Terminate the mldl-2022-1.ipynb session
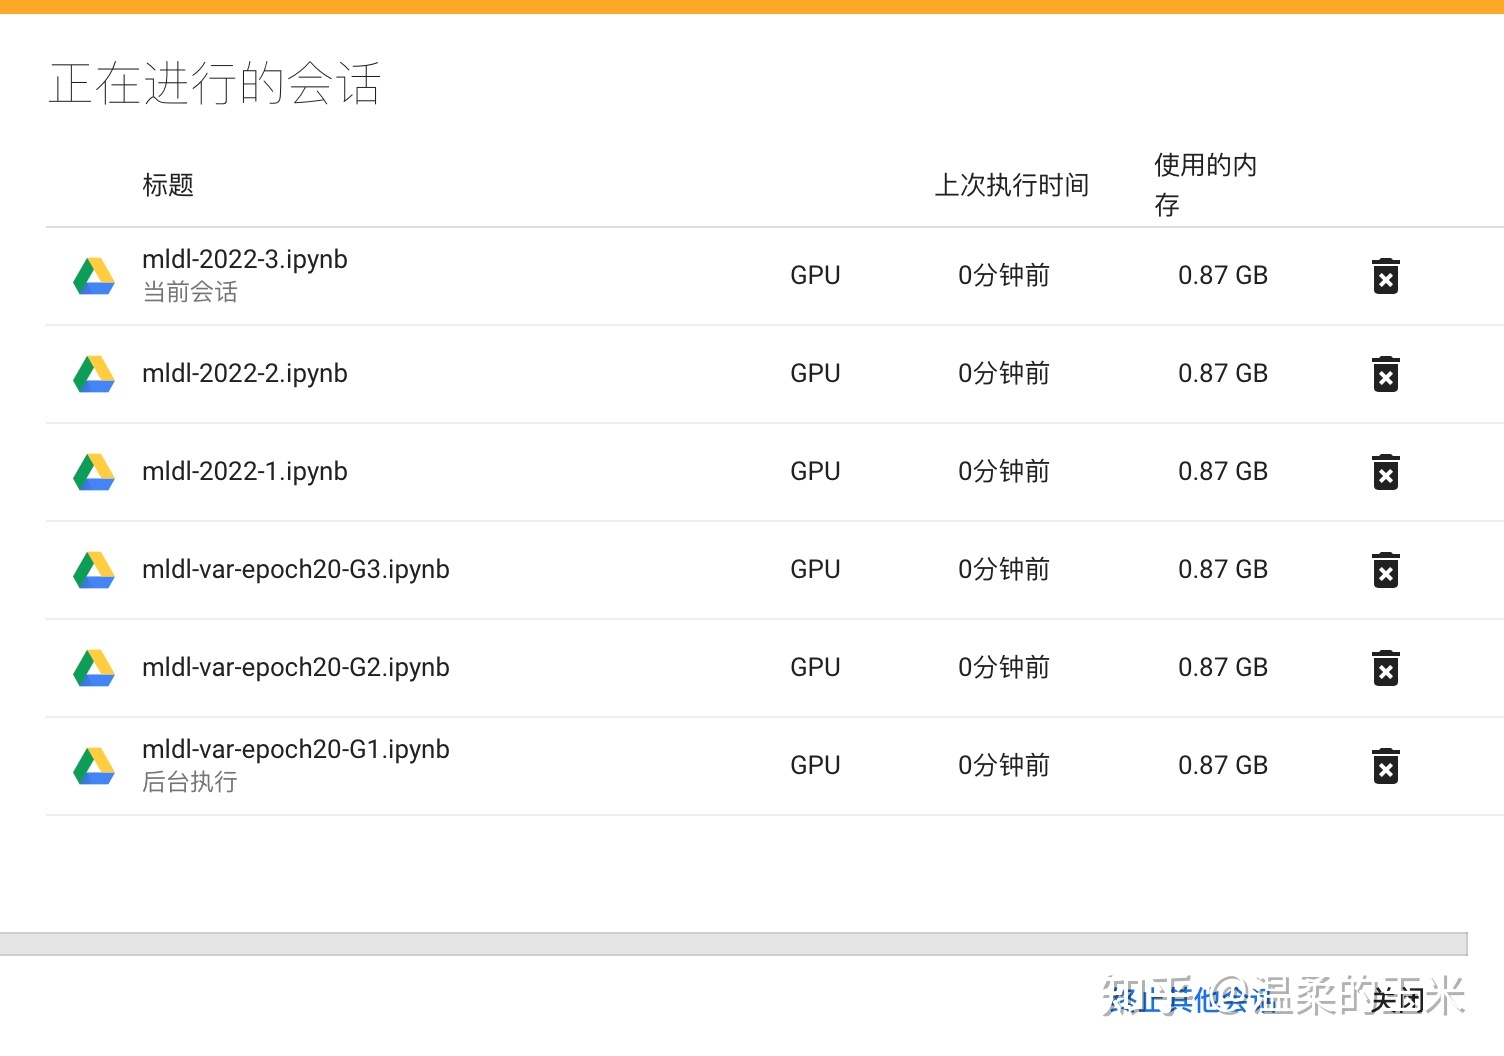This screenshot has height=1056, width=1504. 1384,472
